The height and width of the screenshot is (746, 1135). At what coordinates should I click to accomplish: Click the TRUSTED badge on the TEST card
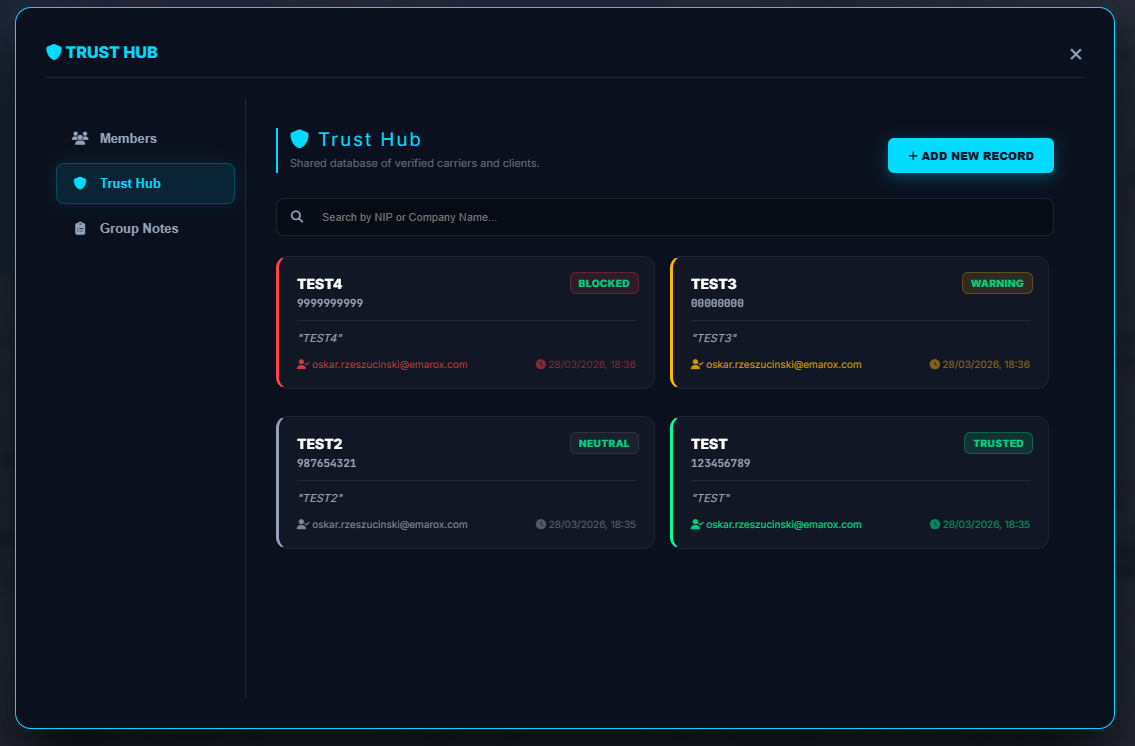998,442
